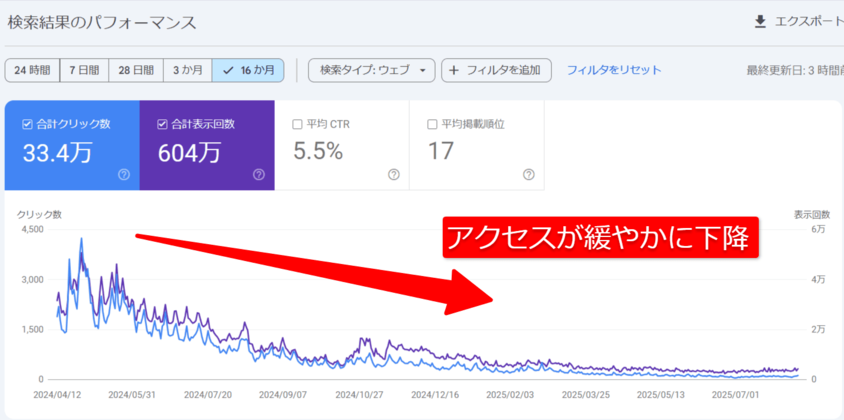844x420 pixels.
Task: Click help icon on 平均 CTR card
Action: (x=393, y=174)
